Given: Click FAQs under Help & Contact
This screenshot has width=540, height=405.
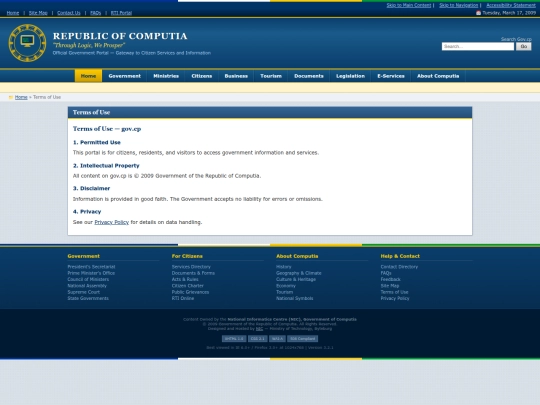Looking at the screenshot, I should (x=386, y=273).
